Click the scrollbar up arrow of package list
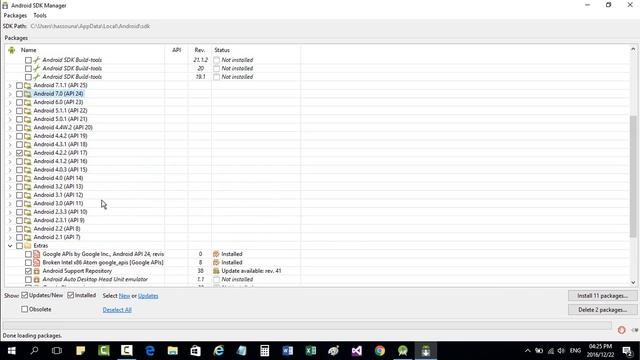The width and height of the screenshot is (640, 360). coord(633,49)
